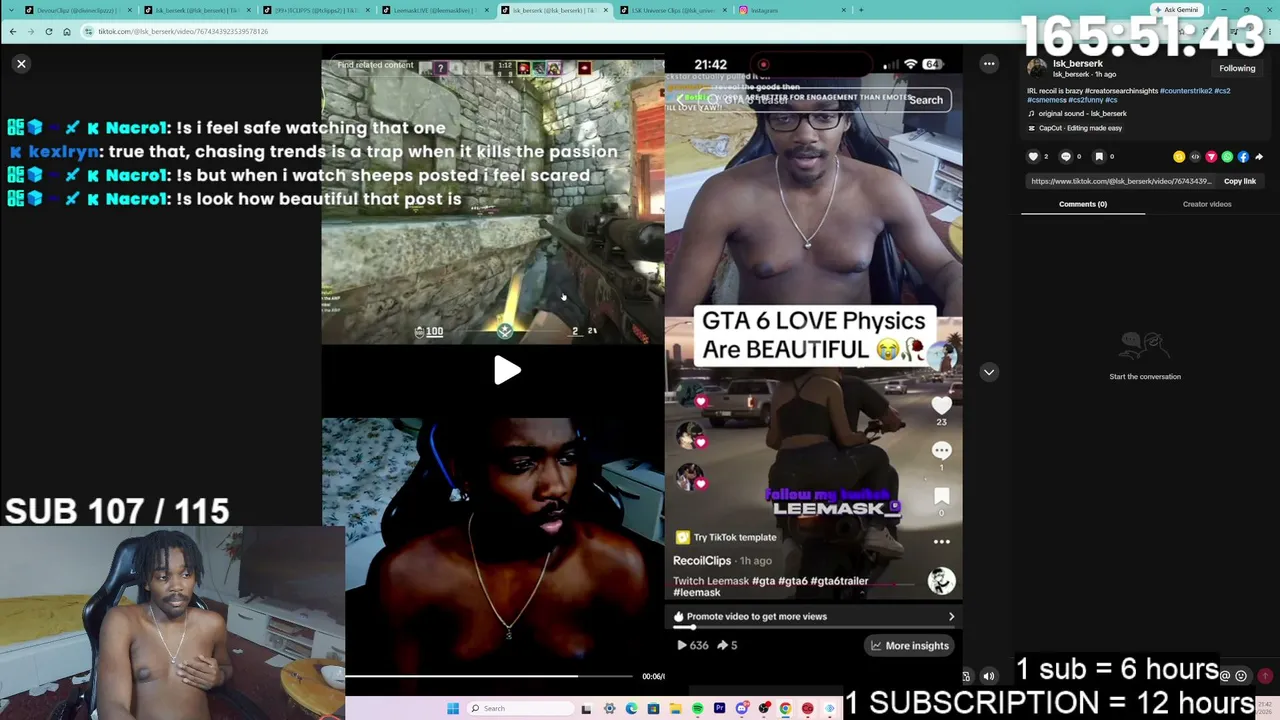
Task: Switch to the Creator videos tab
Action: tap(1207, 204)
